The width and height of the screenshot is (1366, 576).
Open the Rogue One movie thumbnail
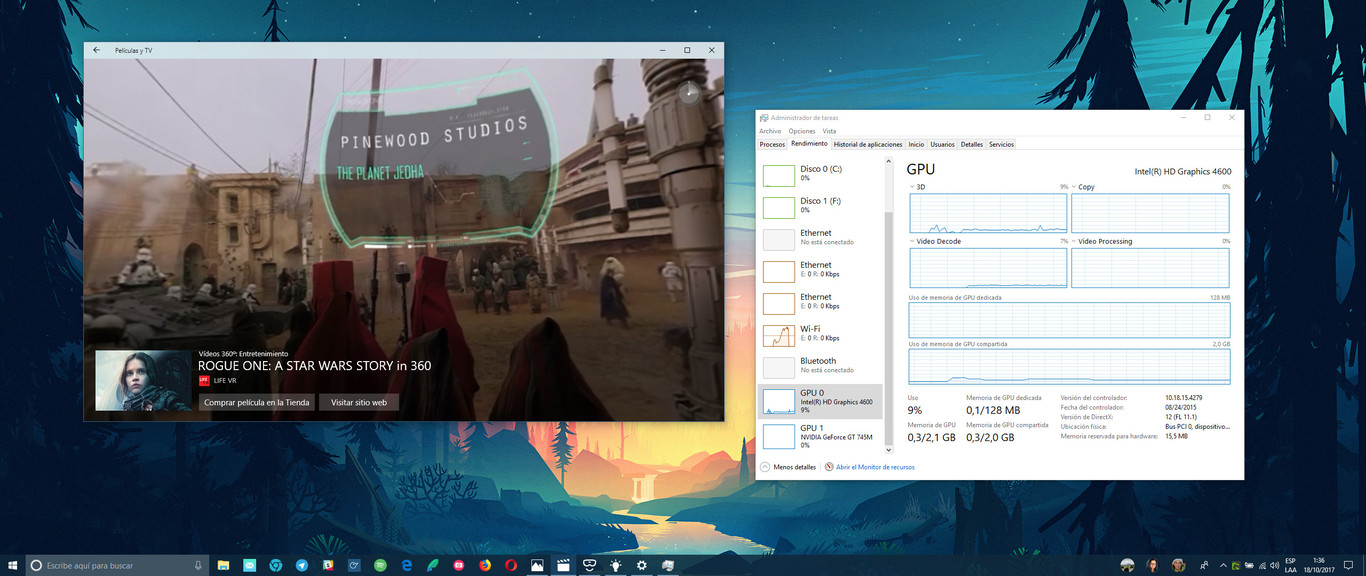[143, 380]
